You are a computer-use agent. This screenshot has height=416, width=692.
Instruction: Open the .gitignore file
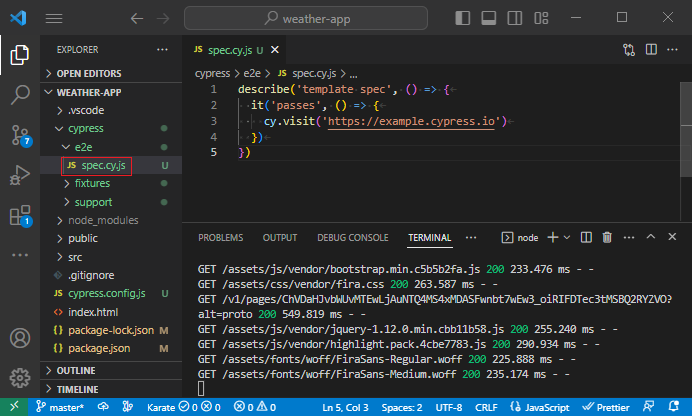tap(111, 275)
